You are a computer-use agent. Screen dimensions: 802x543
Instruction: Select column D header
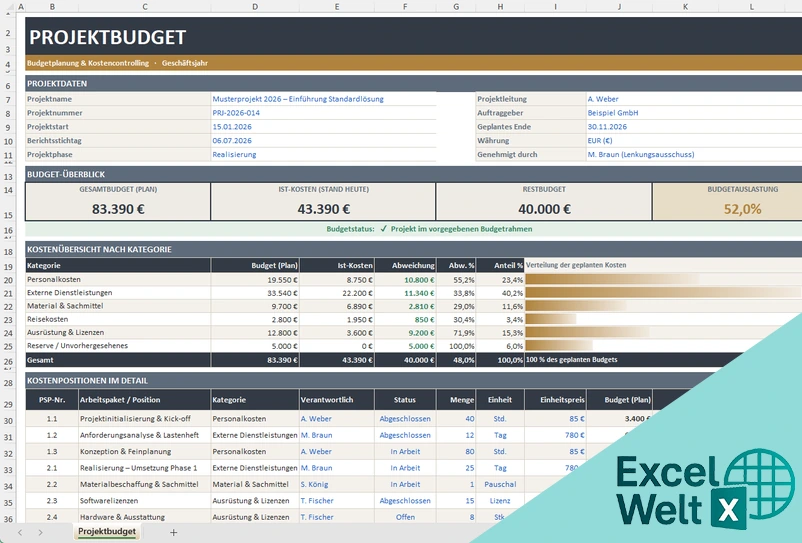click(x=255, y=7)
